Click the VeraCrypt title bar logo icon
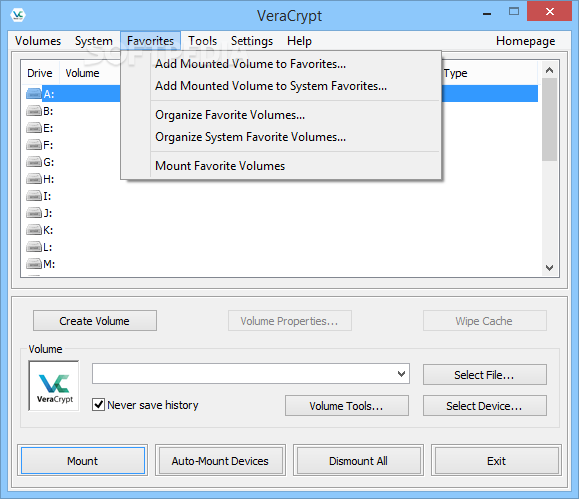The image size is (579, 499). [18, 15]
